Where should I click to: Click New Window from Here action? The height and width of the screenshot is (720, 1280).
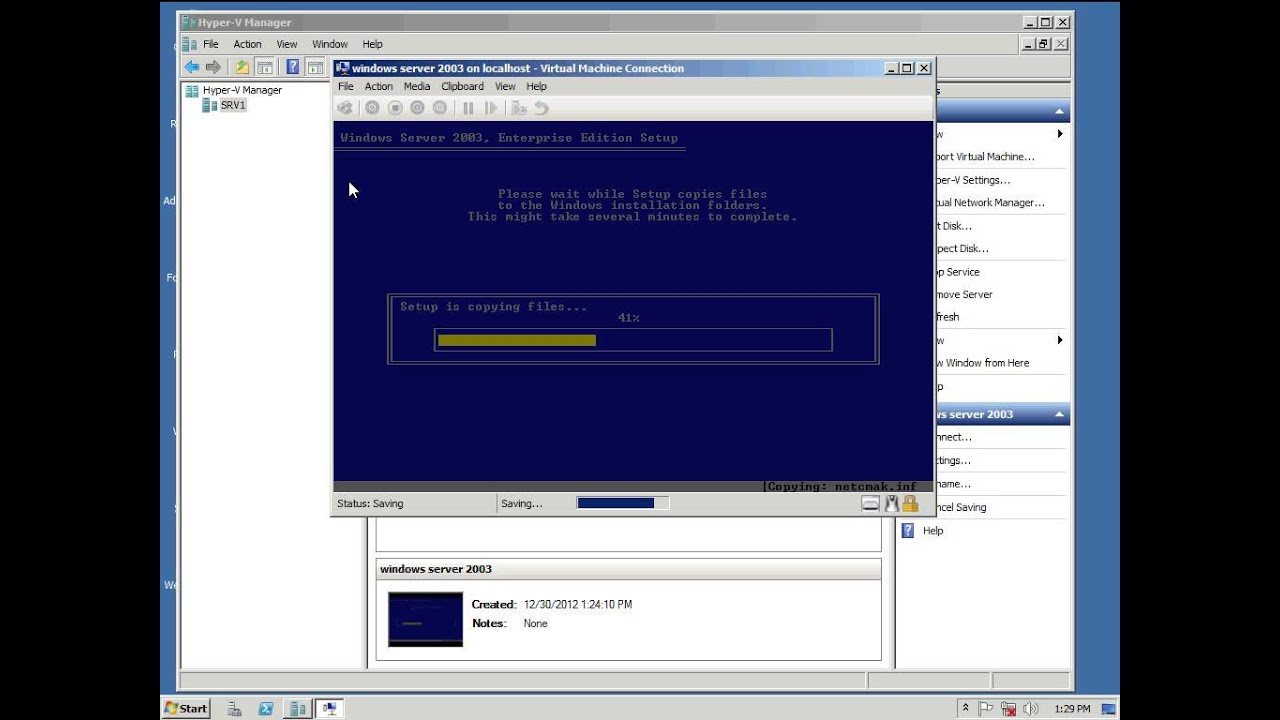(x=982, y=363)
